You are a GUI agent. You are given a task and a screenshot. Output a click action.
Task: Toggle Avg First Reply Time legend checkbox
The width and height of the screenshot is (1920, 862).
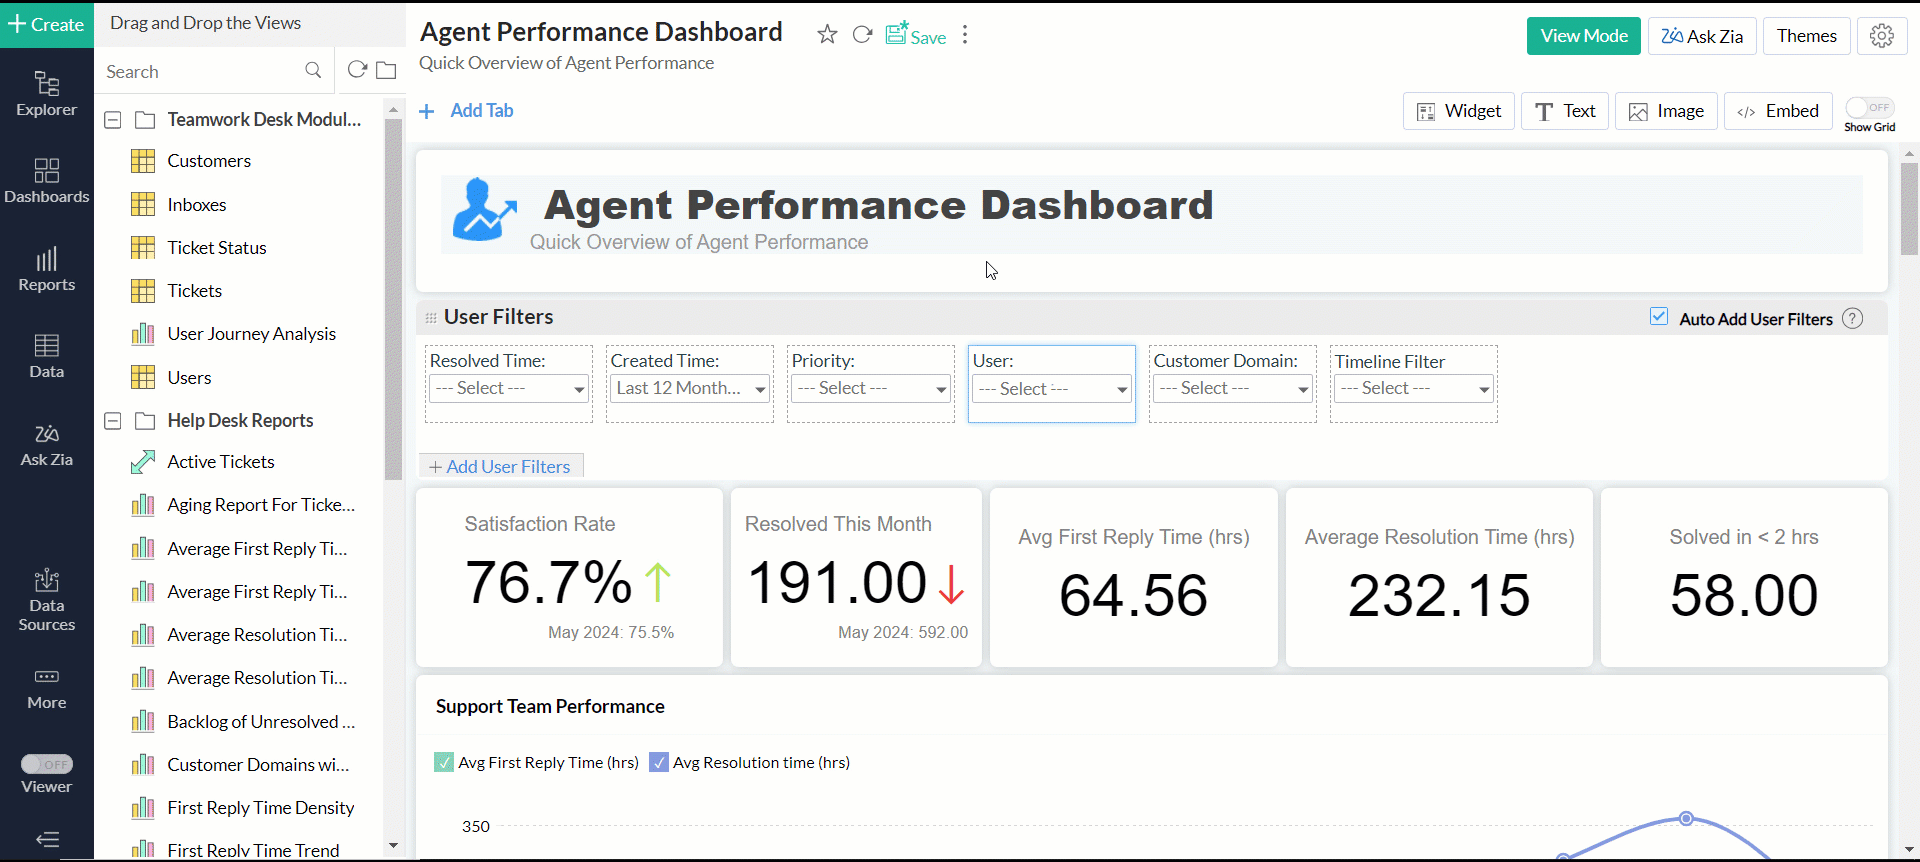[444, 763]
